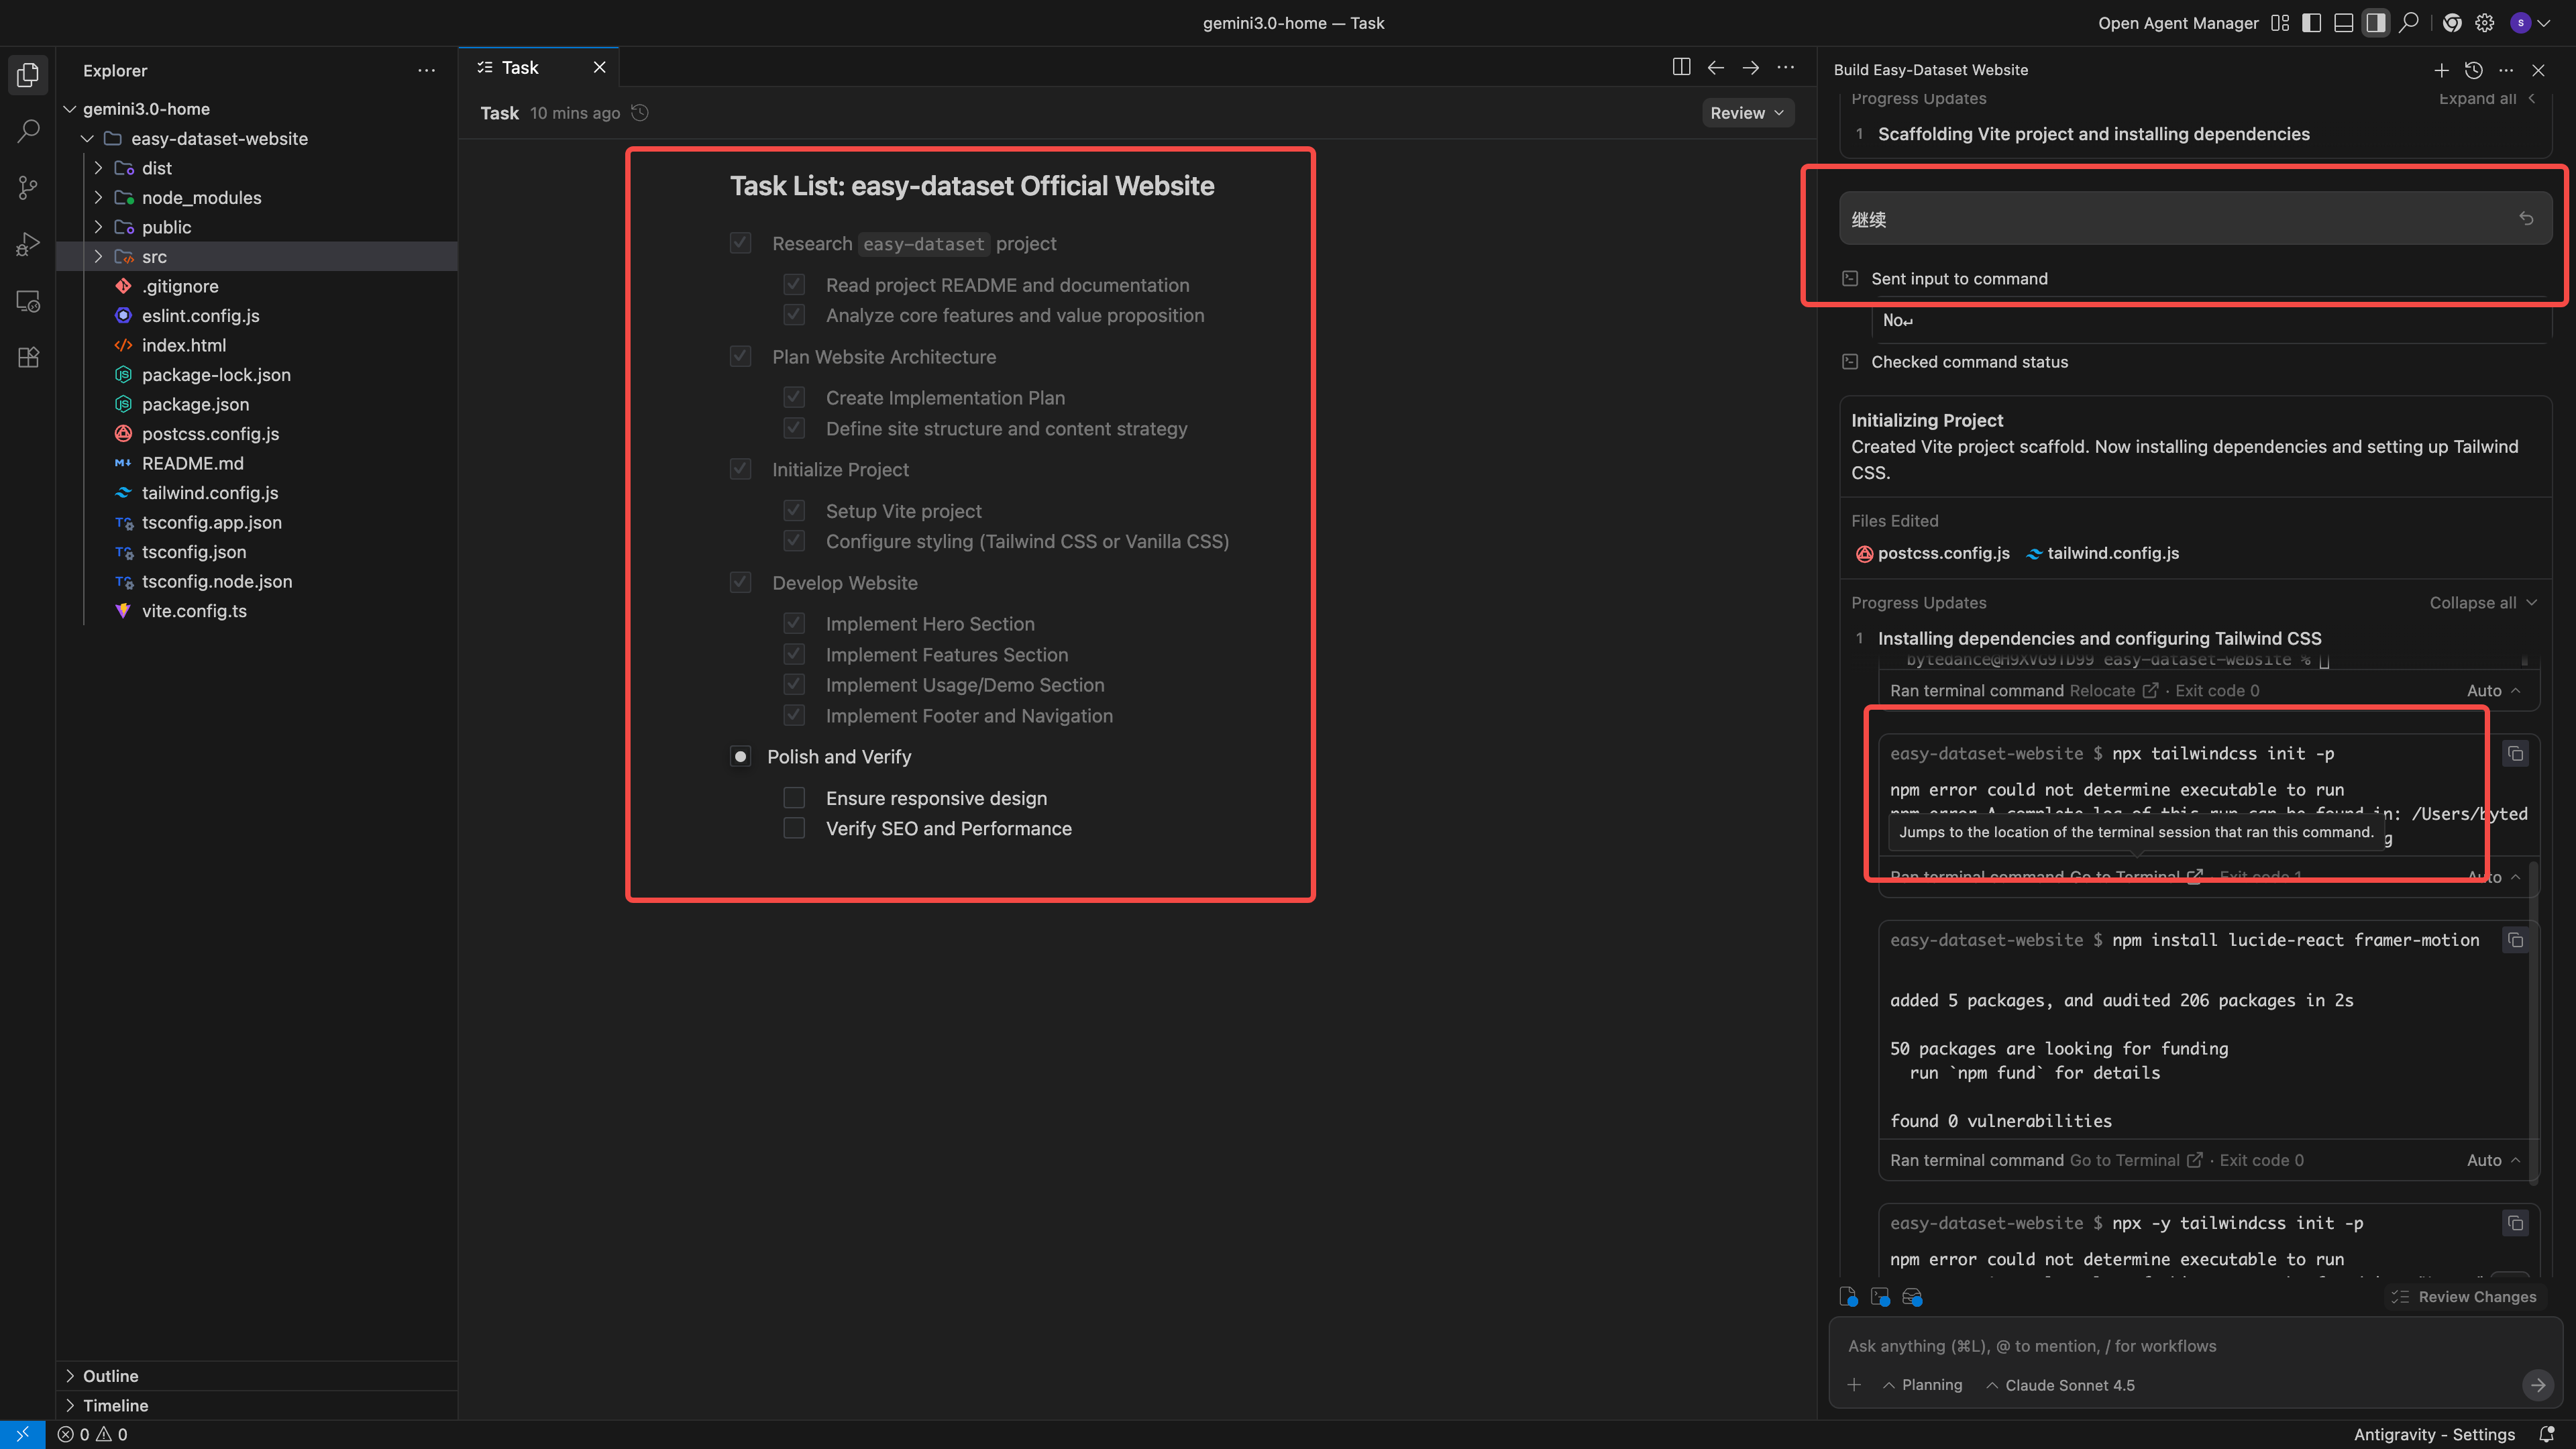Toggle the Polish and Verify radio indicator
The width and height of the screenshot is (2576, 1449).
(740, 757)
